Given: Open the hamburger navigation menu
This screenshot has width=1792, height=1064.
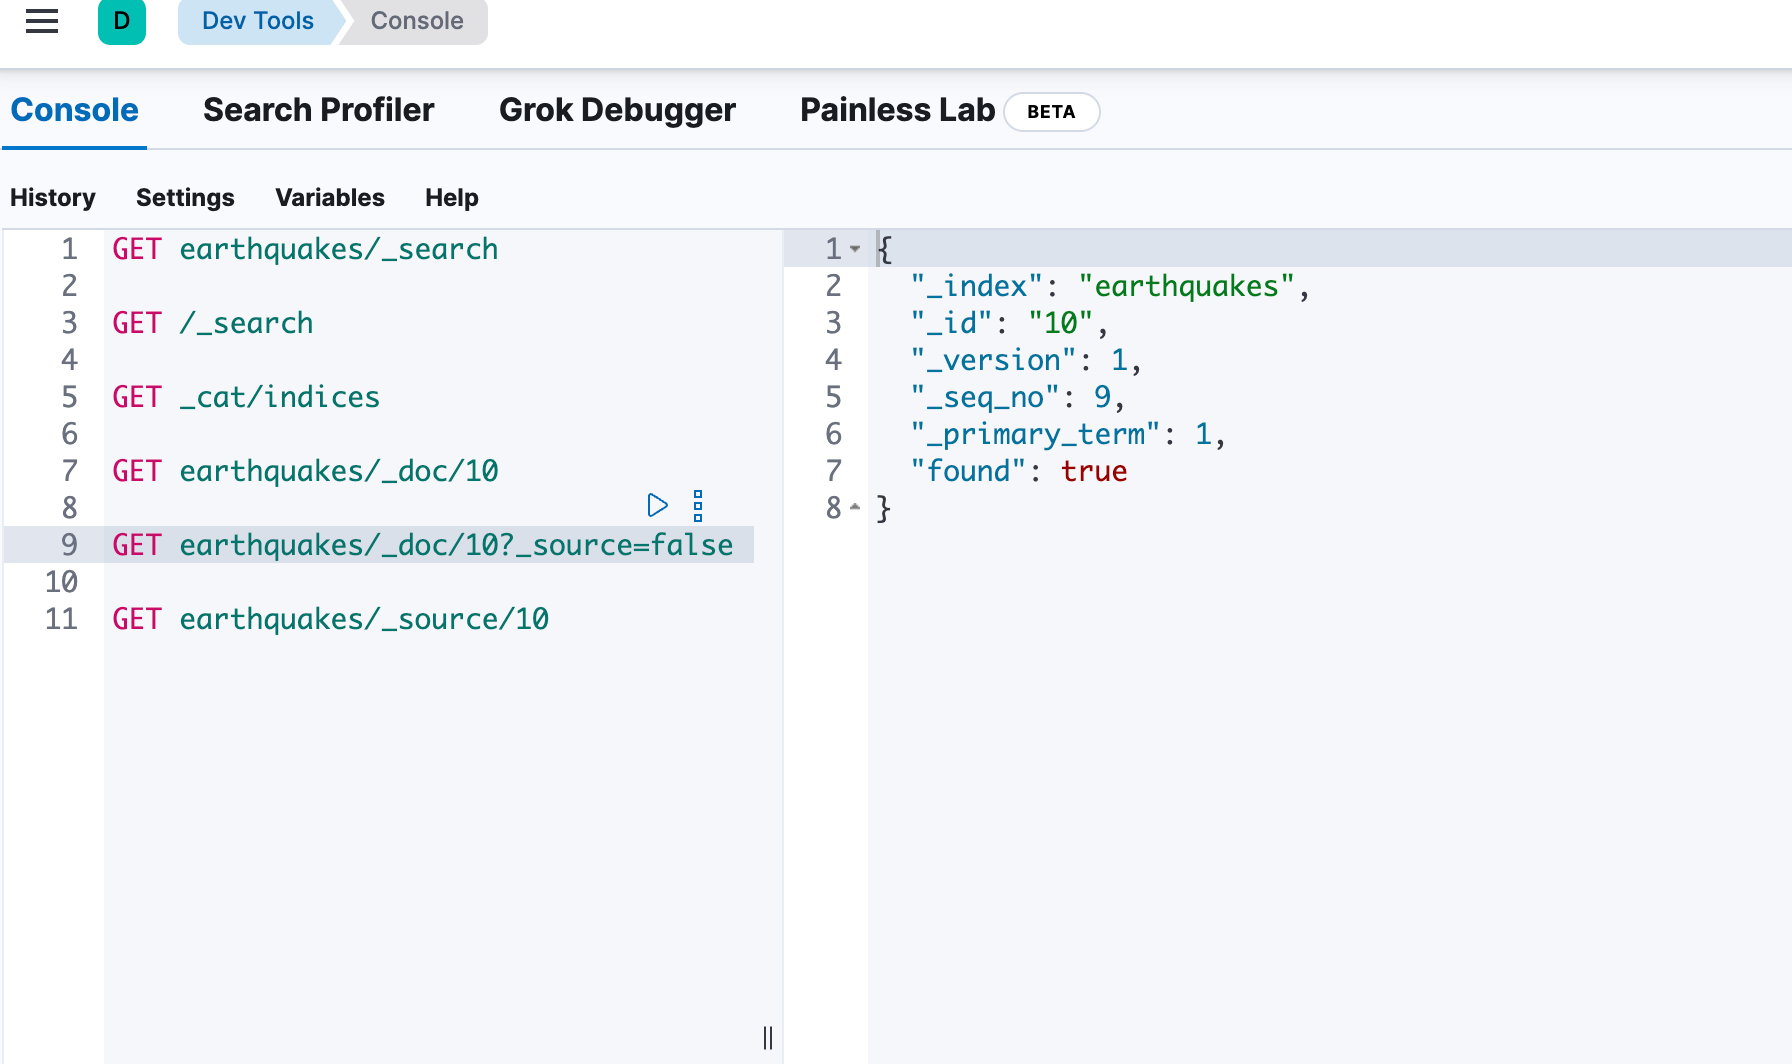Looking at the screenshot, I should pyautogui.click(x=42, y=21).
